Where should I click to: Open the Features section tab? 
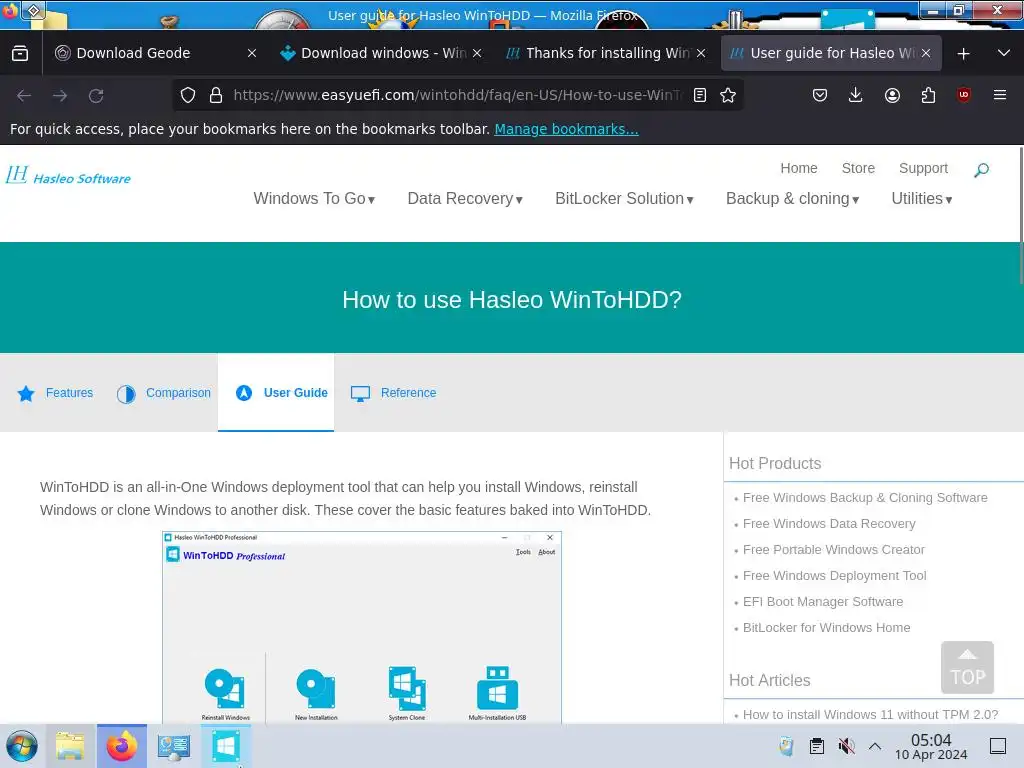click(56, 392)
